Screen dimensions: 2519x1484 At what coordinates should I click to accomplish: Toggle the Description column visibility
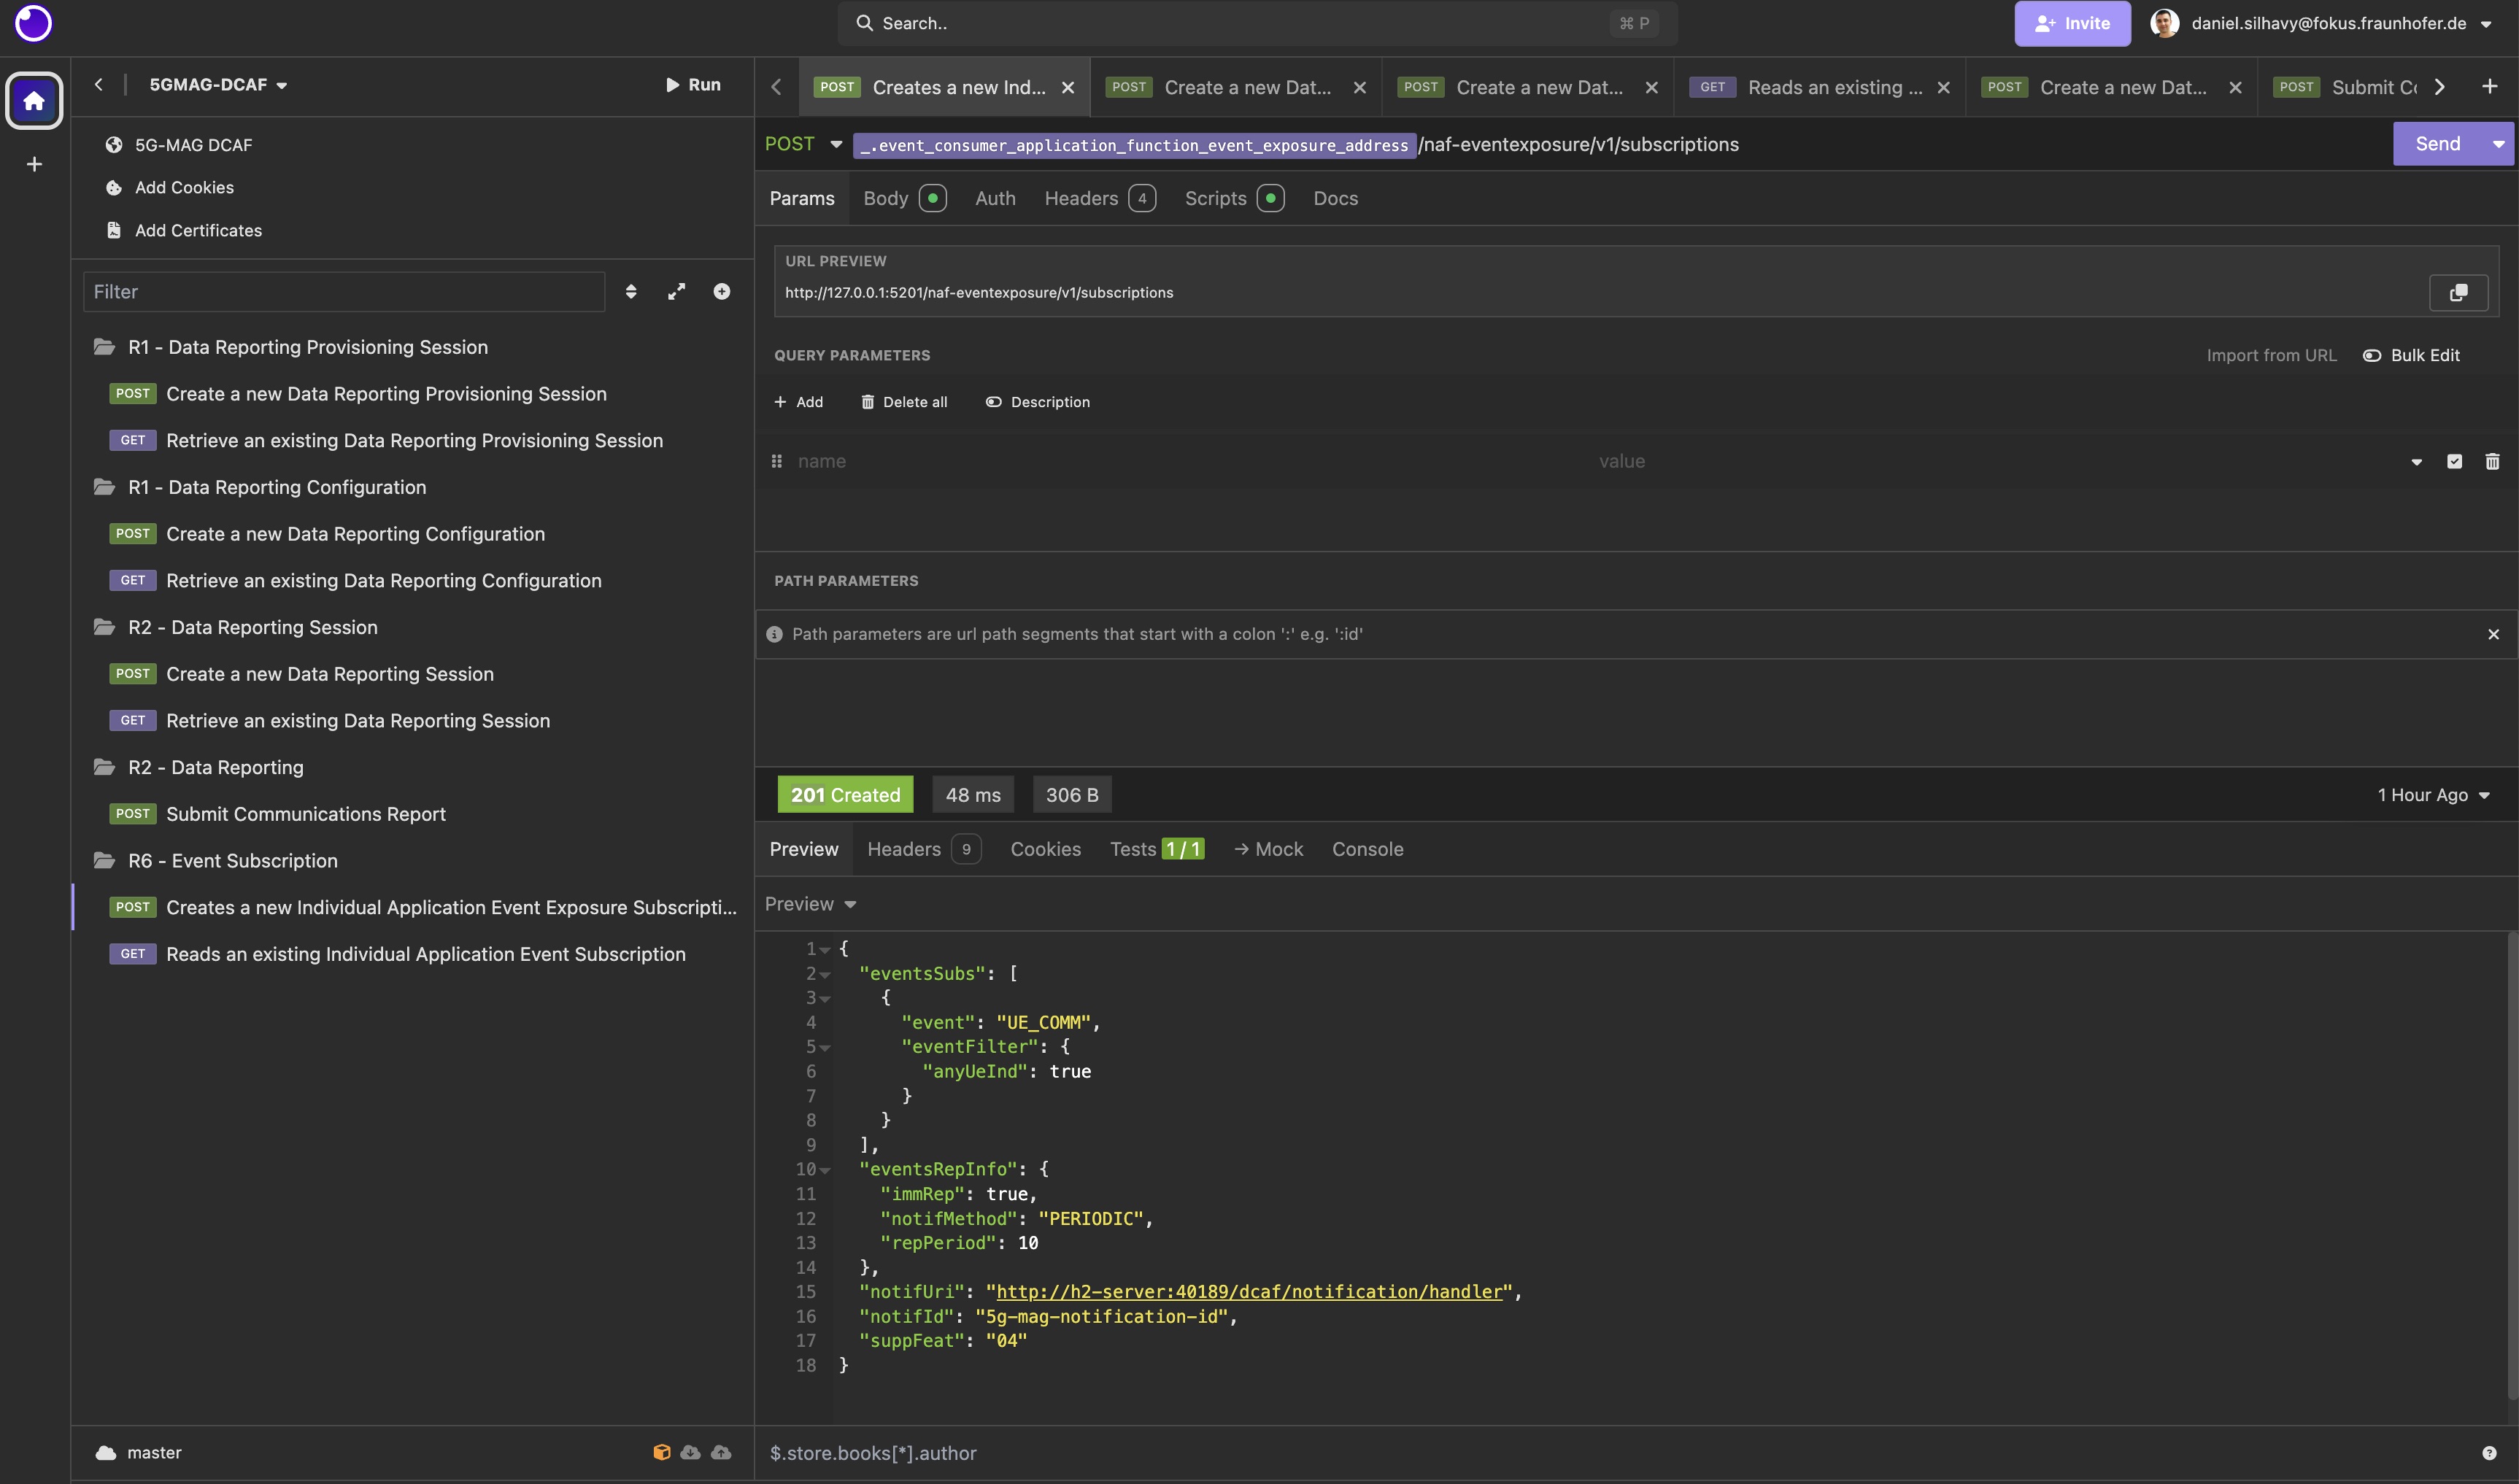tap(1037, 402)
